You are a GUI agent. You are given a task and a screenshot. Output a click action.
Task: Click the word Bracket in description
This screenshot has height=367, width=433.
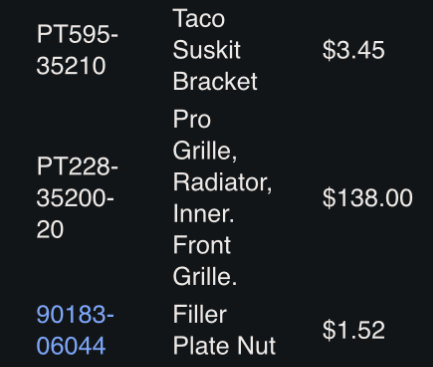pos(215,81)
